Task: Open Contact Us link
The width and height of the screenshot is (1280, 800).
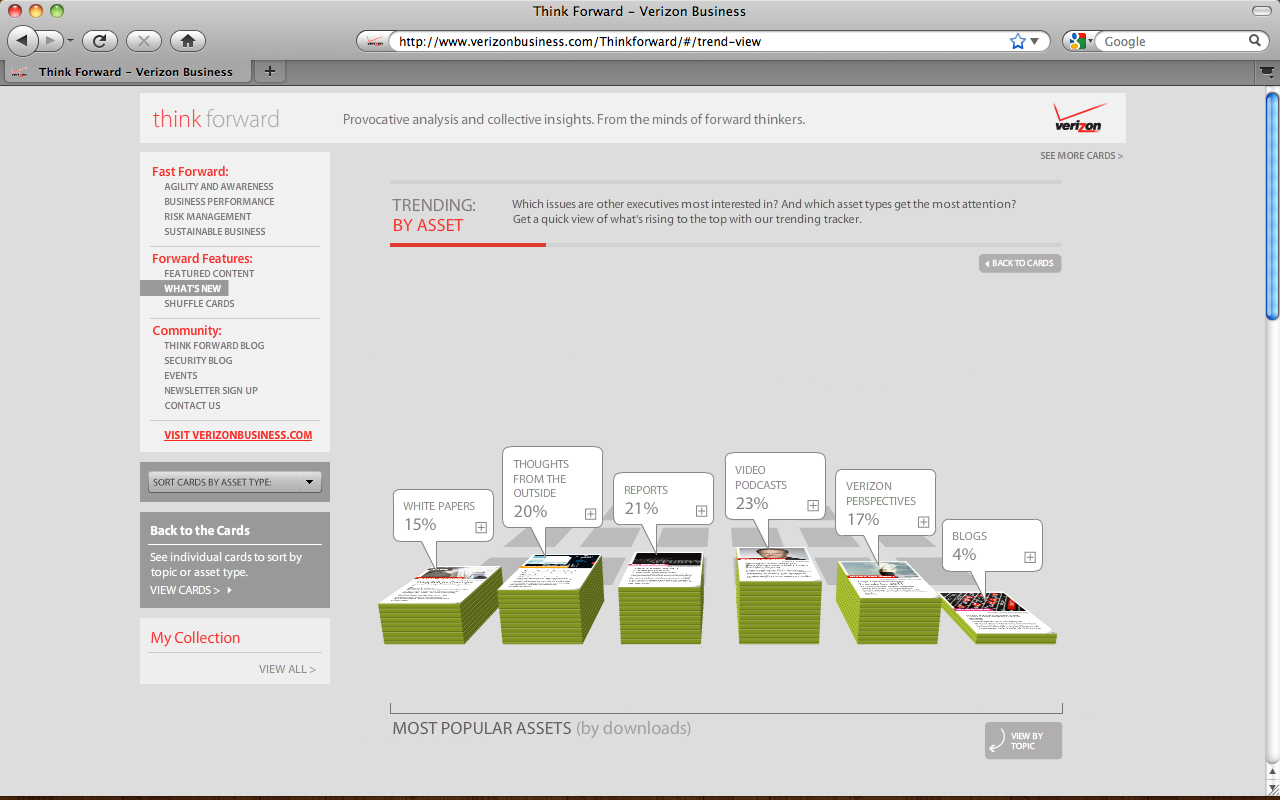Action: coord(192,406)
